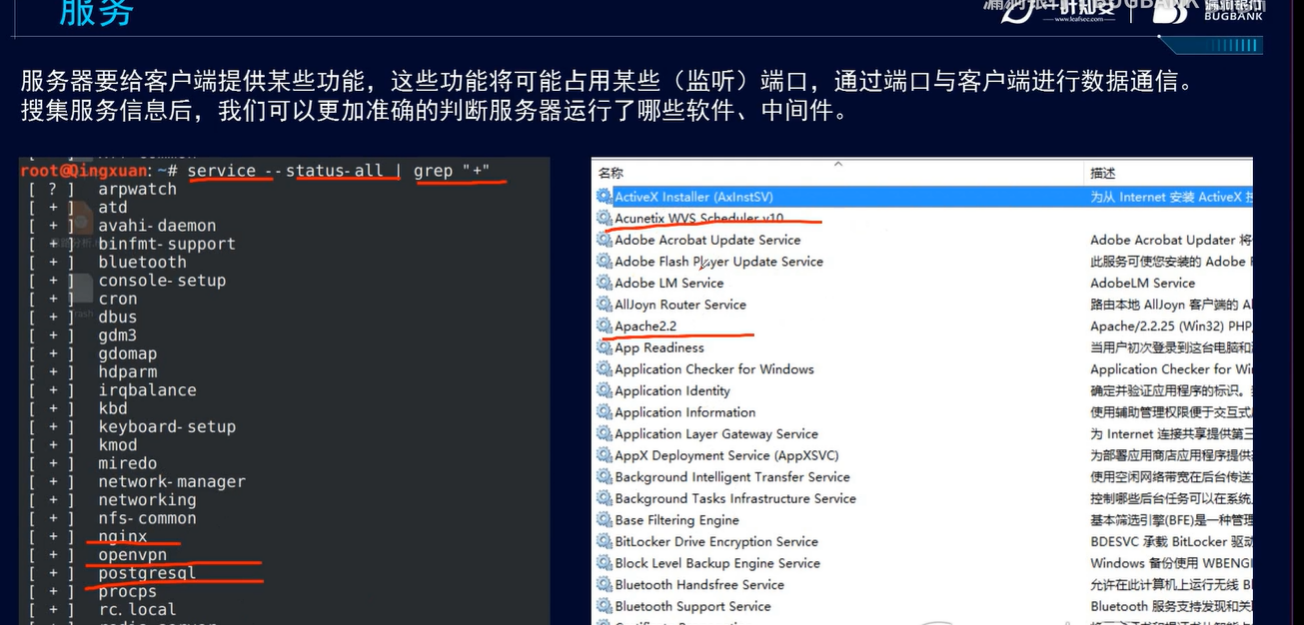Image resolution: width=1304 pixels, height=625 pixels.
Task: Click procps line in terminal output
Action: point(128,592)
